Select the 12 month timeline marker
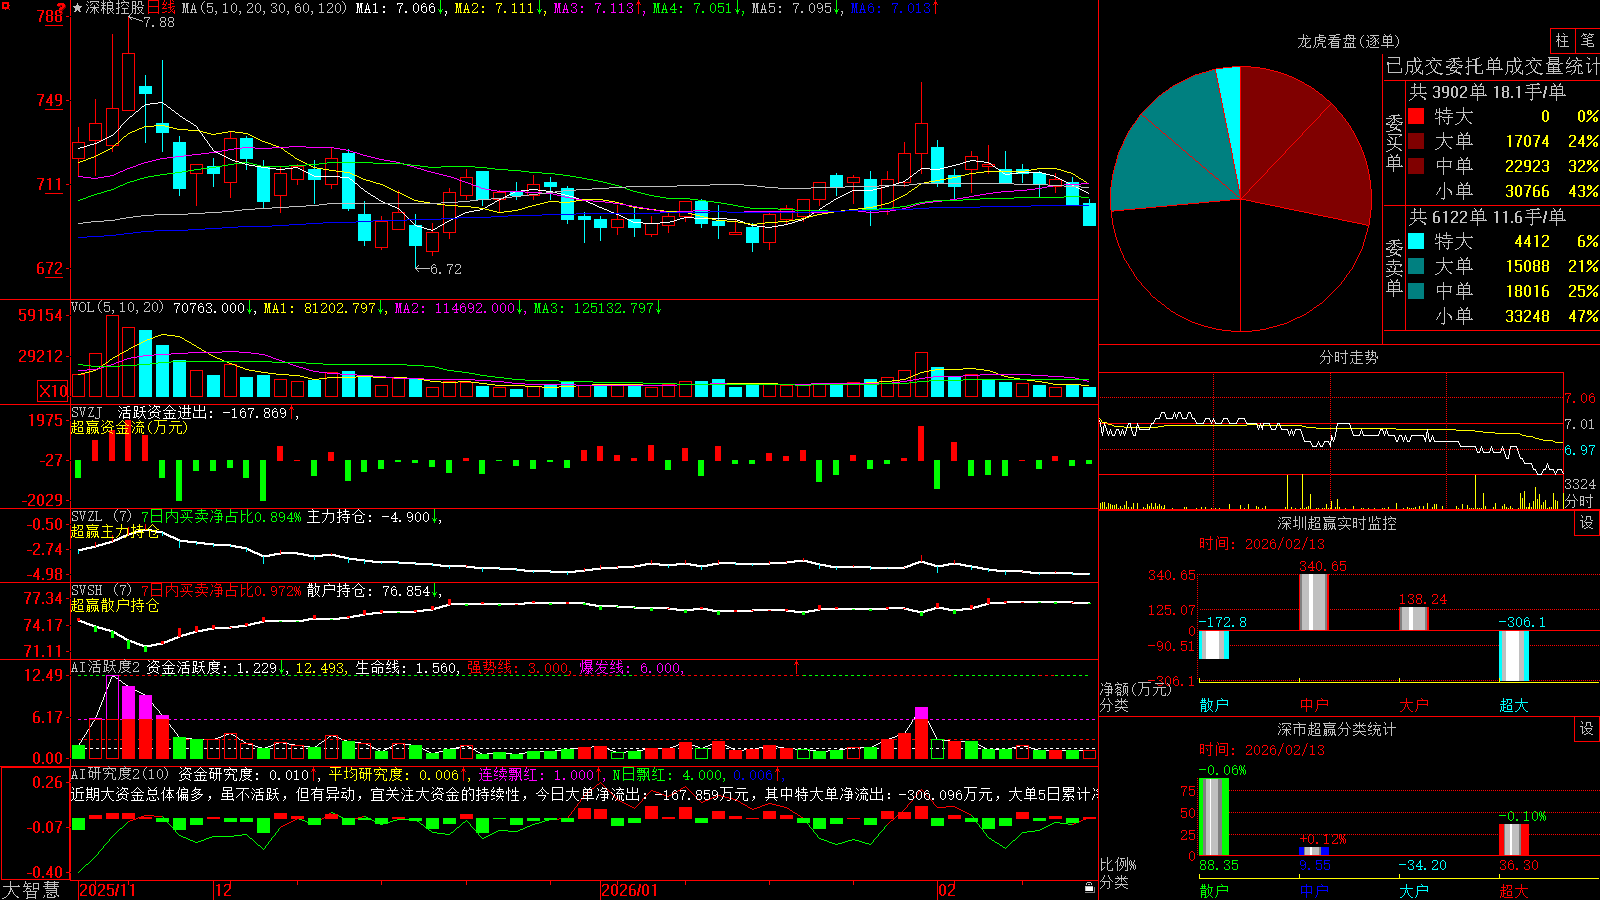Image resolution: width=1600 pixels, height=900 pixels. [x=224, y=890]
